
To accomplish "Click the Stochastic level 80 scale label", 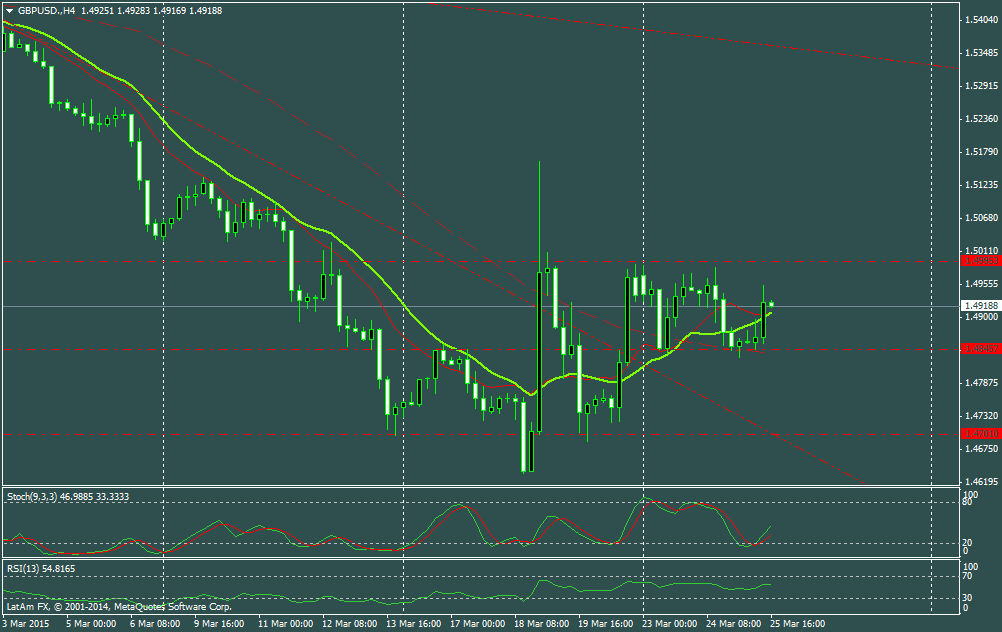I will 966,505.
